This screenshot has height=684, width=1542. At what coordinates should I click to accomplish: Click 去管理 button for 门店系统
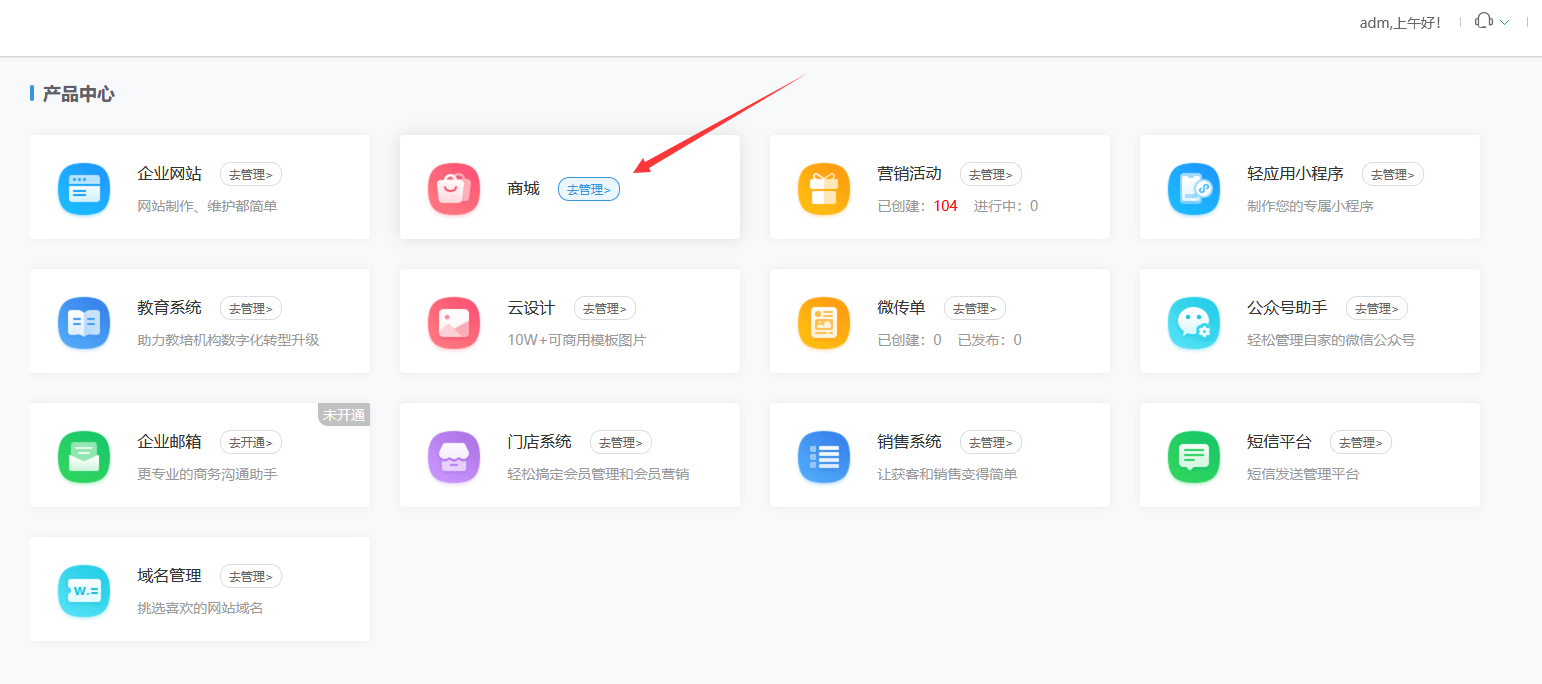coord(621,442)
